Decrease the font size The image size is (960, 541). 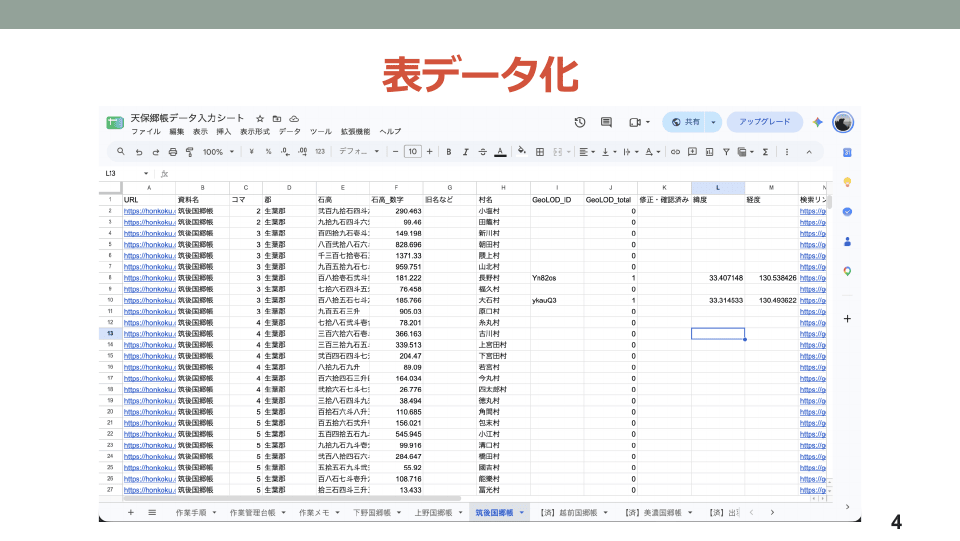tap(396, 152)
